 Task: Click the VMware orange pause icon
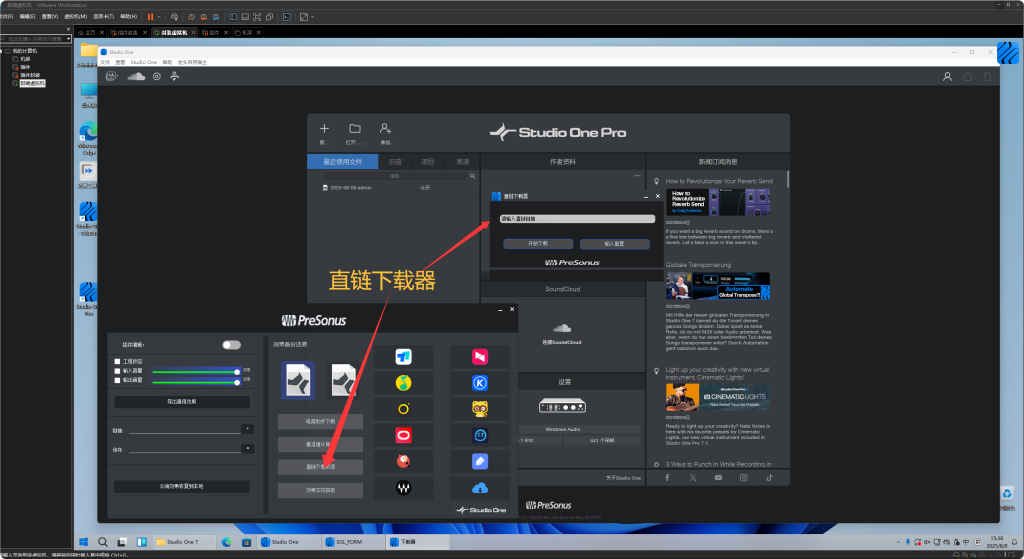coord(150,17)
